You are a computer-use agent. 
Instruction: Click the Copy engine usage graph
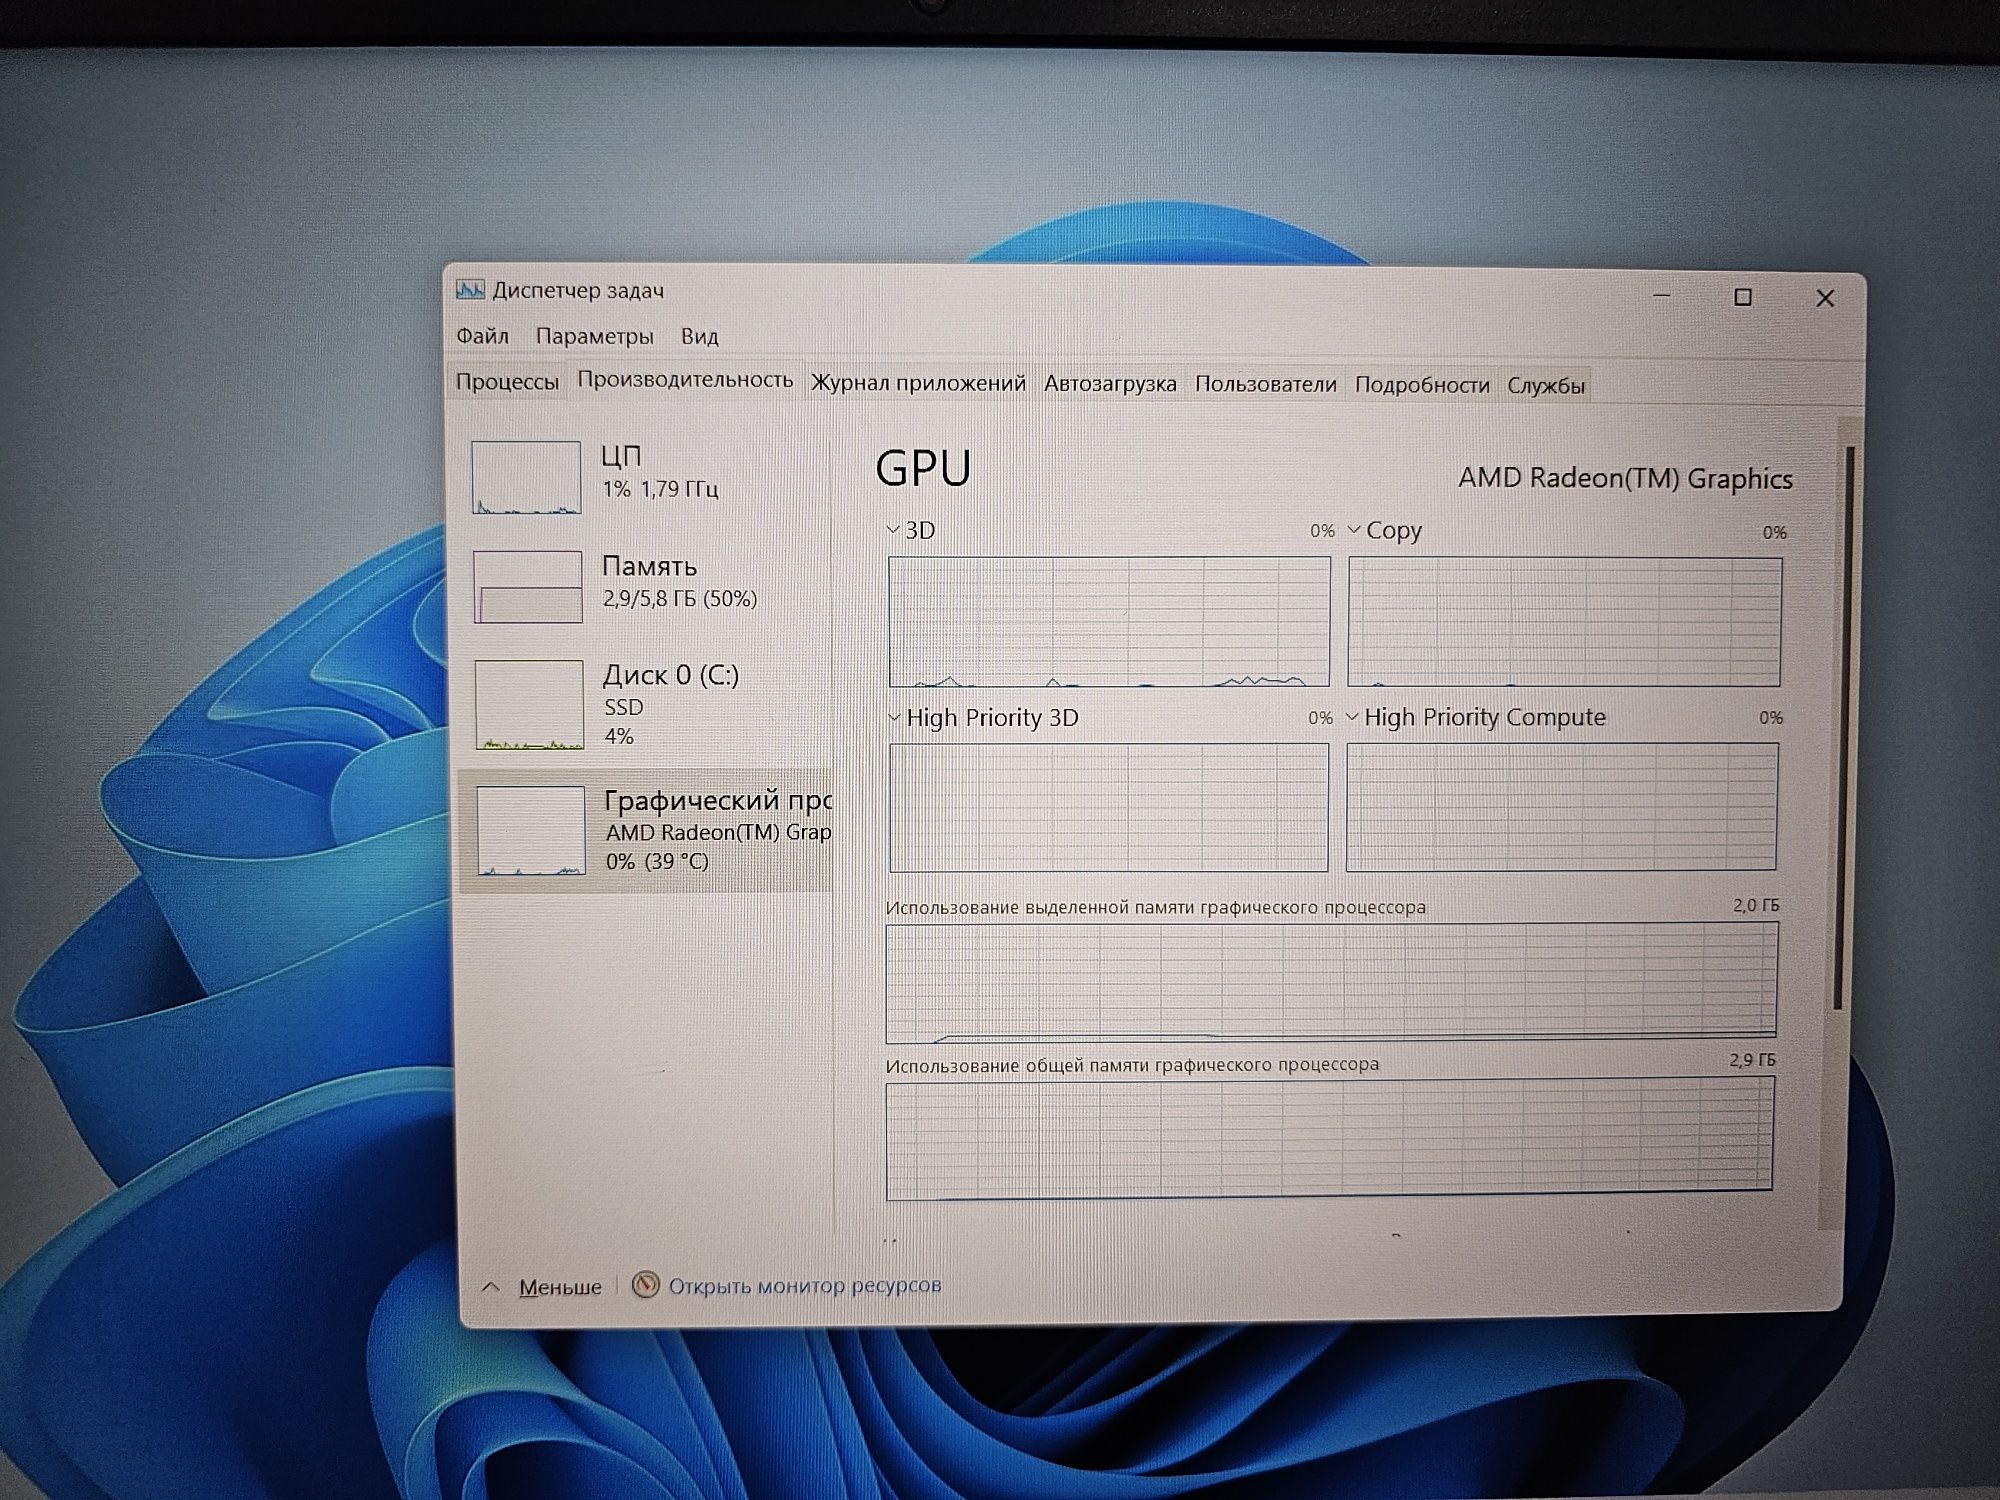pos(1564,622)
